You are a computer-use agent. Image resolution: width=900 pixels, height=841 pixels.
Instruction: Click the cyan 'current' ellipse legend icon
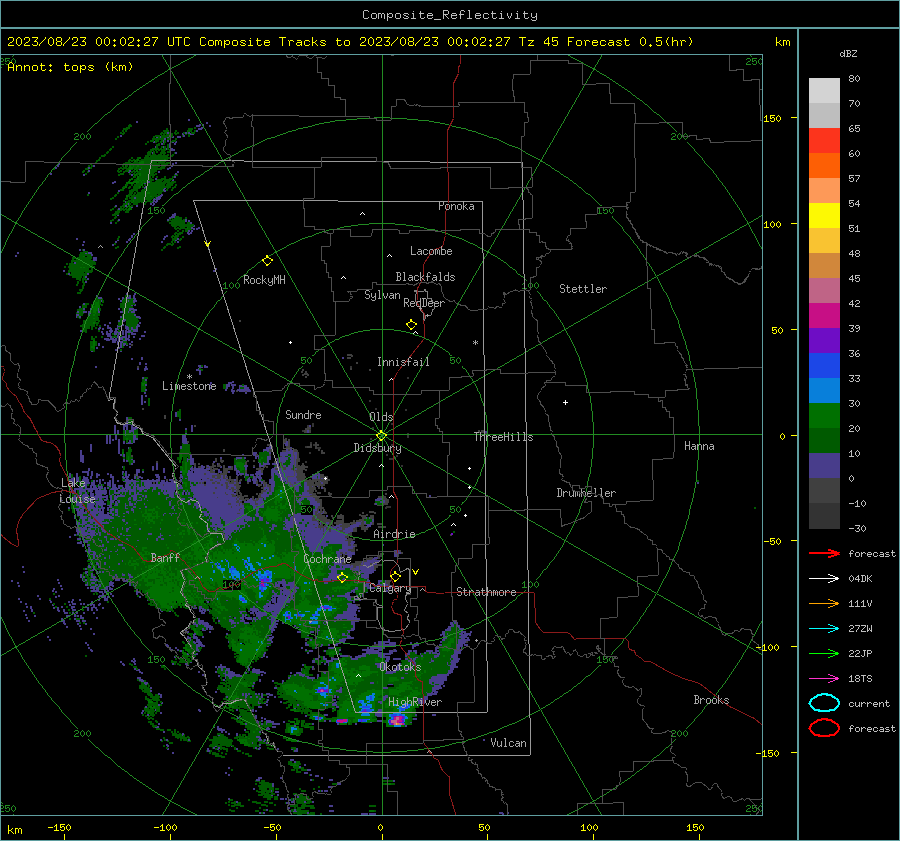(824, 703)
